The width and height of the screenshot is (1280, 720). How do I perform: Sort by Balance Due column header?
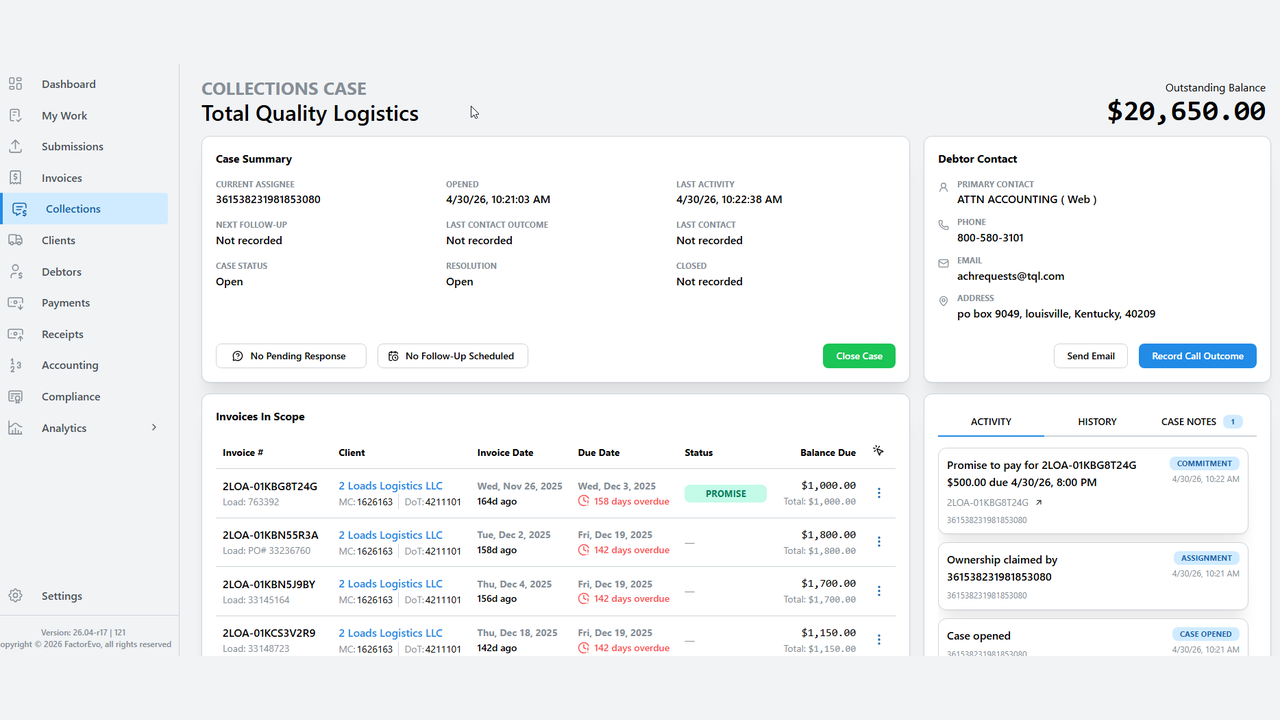pyautogui.click(x=828, y=453)
